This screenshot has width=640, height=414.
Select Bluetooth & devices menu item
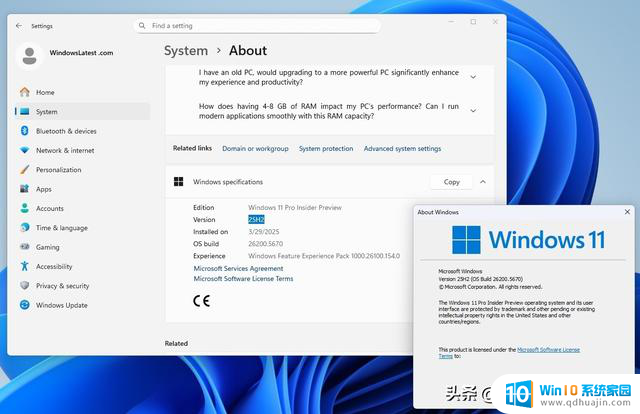pyautogui.click(x=82, y=131)
